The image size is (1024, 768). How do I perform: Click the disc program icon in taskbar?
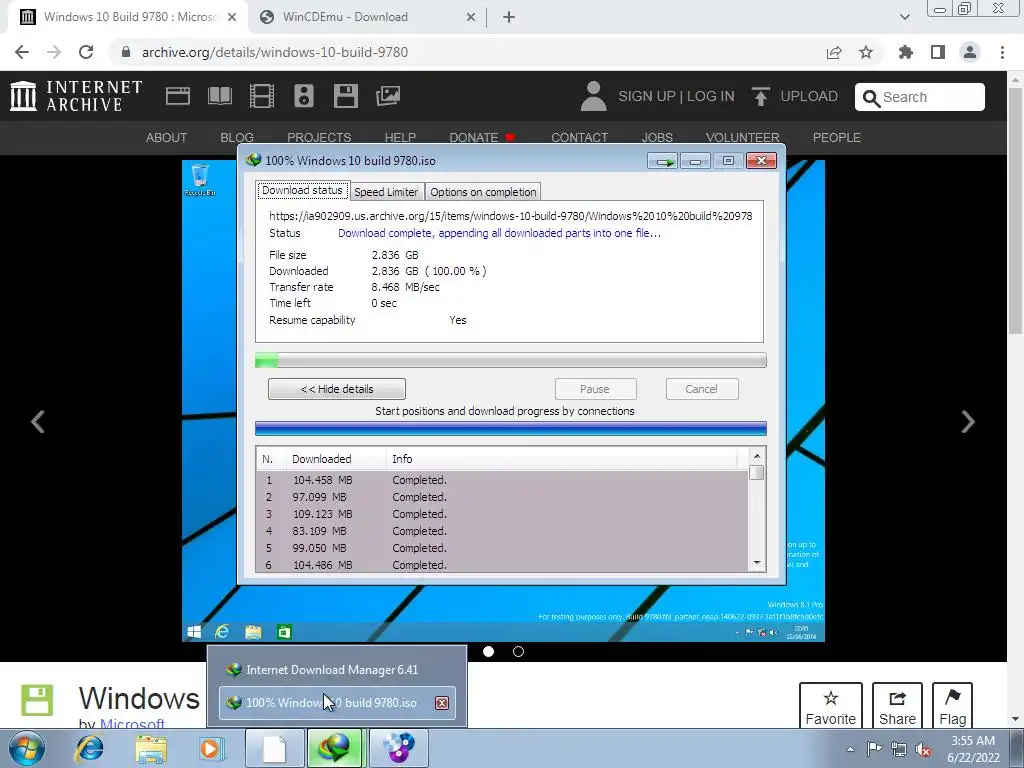point(398,748)
